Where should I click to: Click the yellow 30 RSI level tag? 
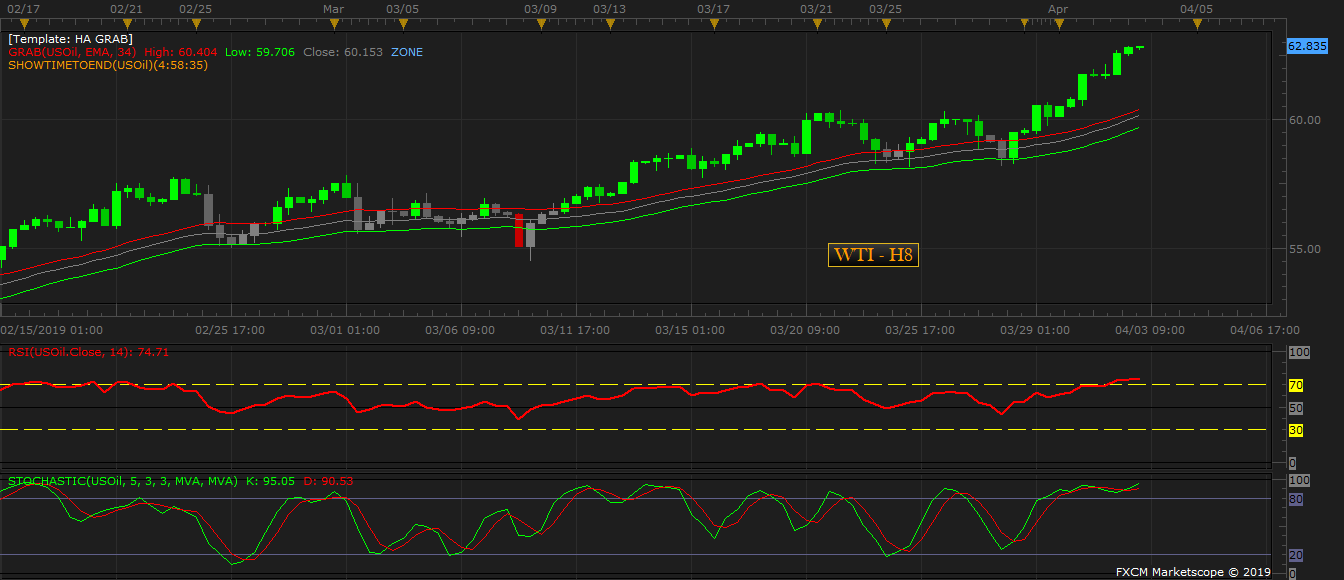tap(1295, 430)
